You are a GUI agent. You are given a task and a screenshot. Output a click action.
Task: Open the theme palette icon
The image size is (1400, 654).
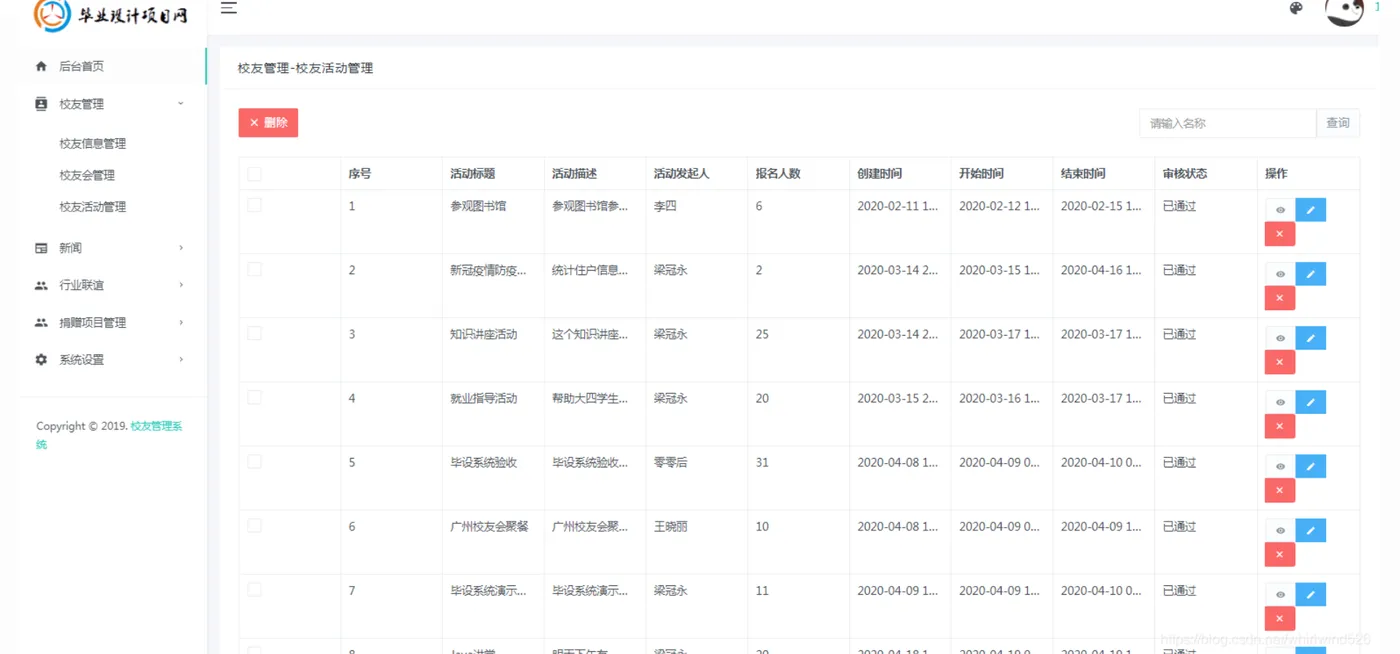pos(1296,9)
